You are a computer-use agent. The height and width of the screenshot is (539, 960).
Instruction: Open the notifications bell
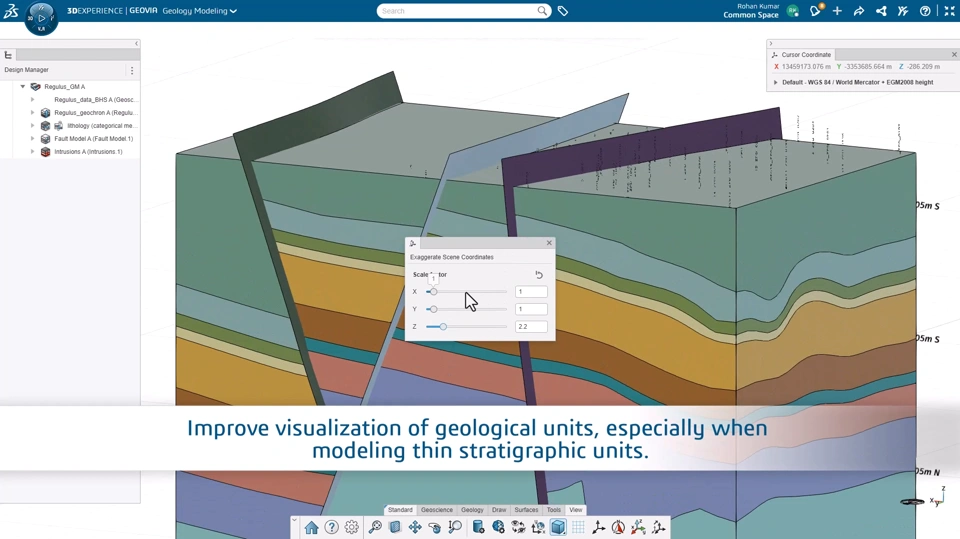point(815,11)
